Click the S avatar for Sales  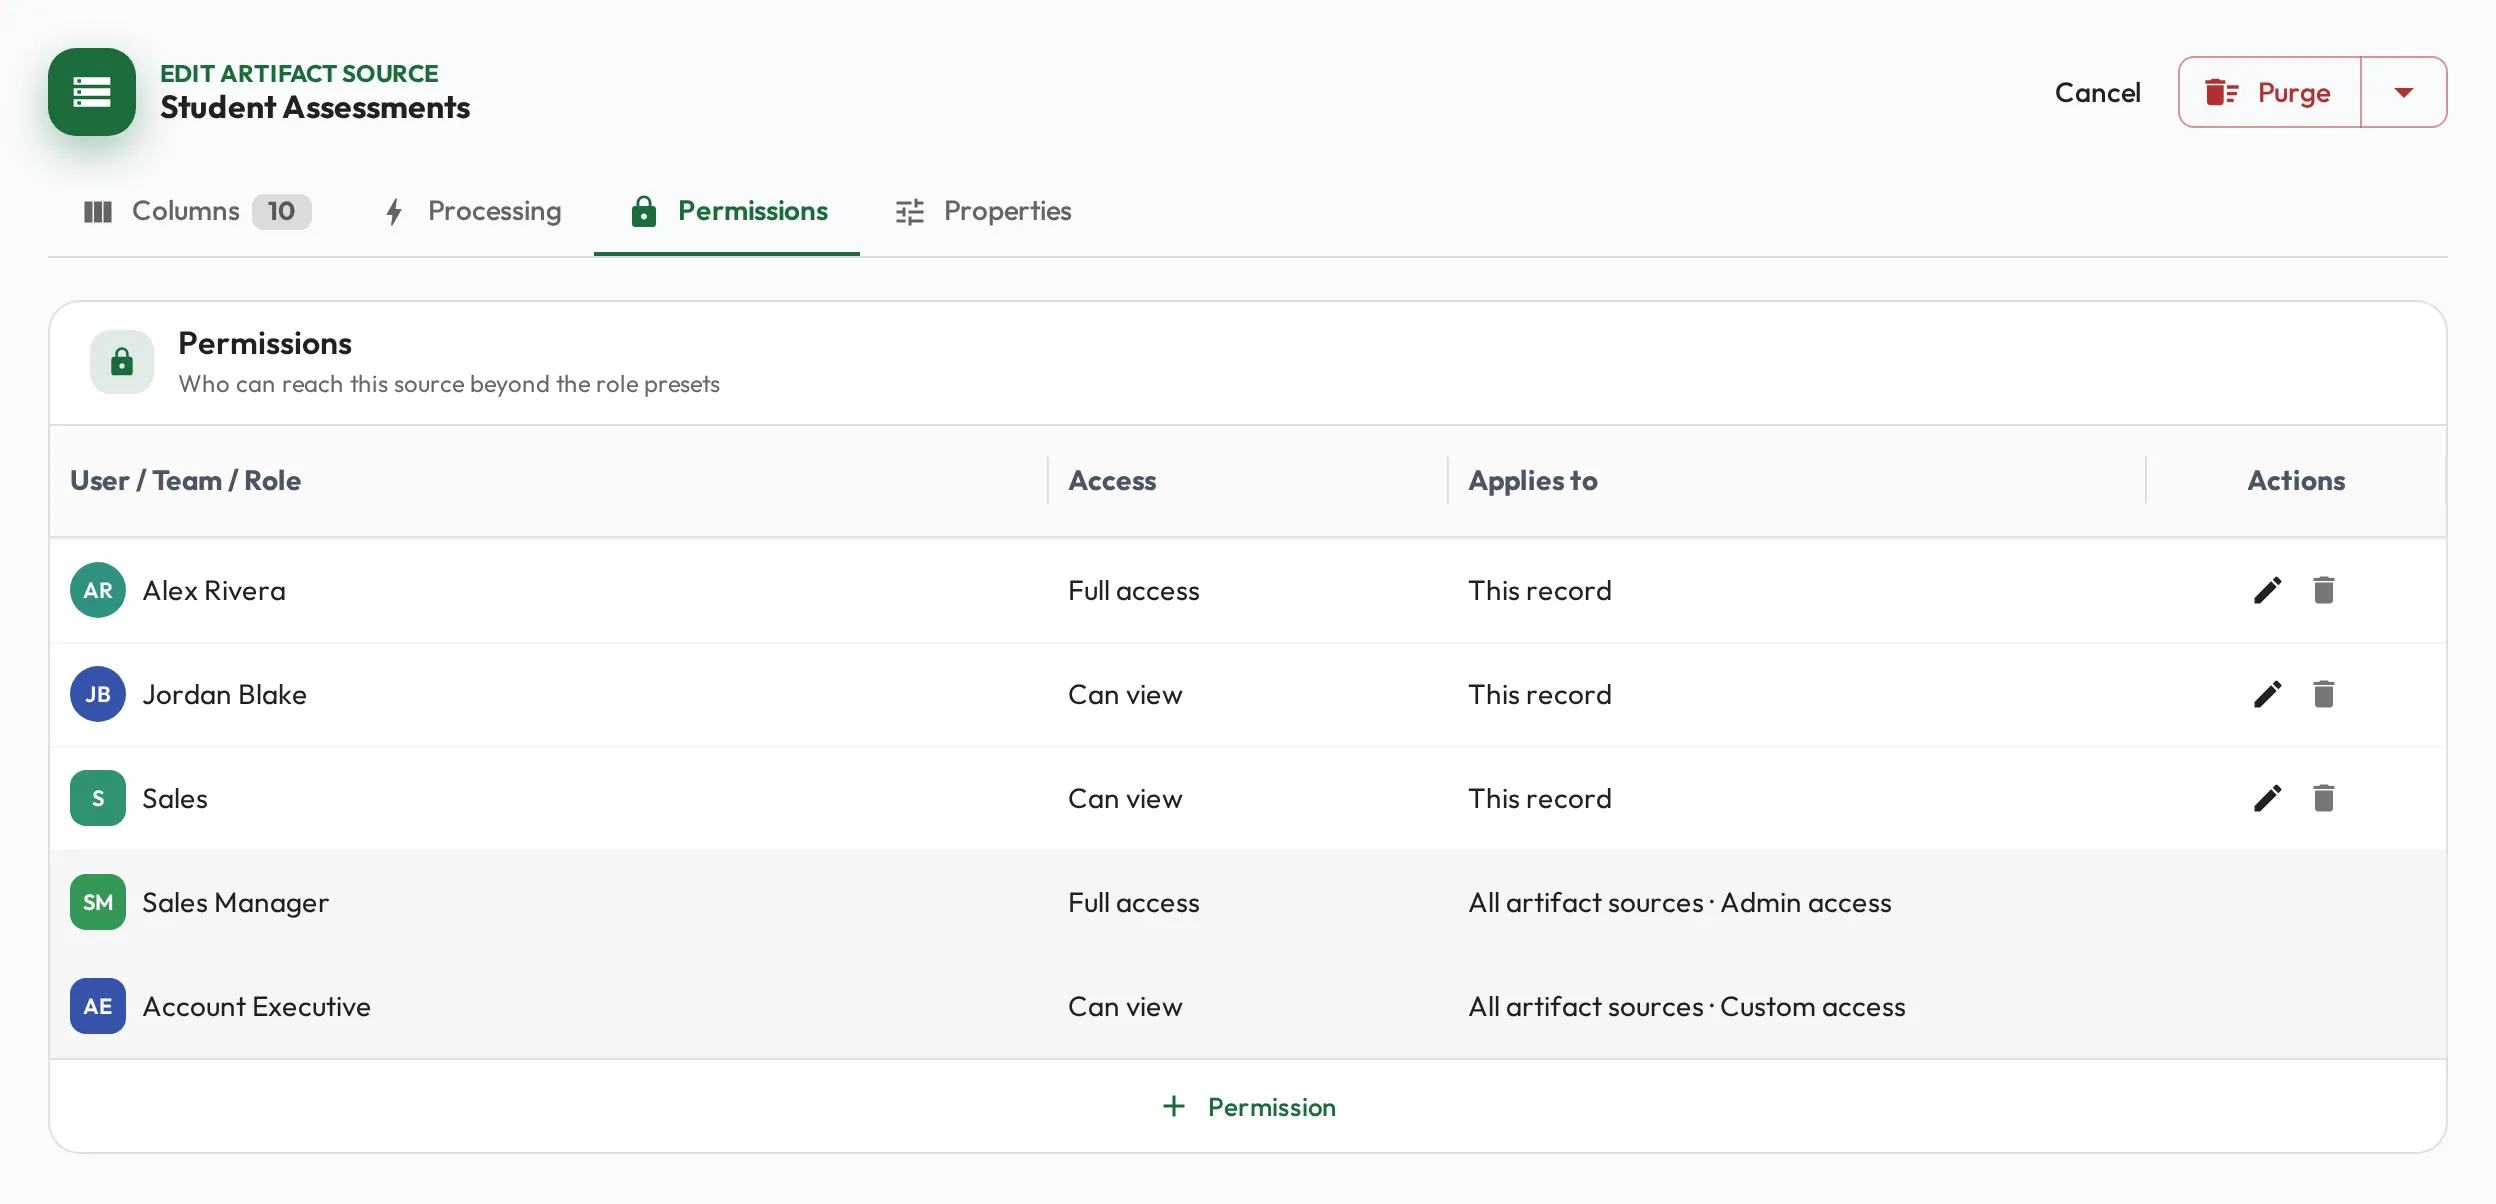pos(98,798)
